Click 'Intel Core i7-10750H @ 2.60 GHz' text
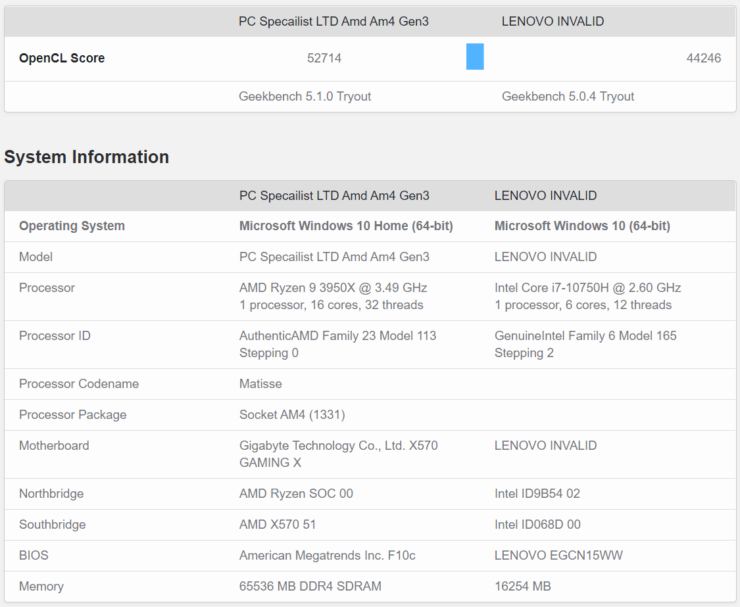Viewport: 740px width, 607px height. coord(588,287)
